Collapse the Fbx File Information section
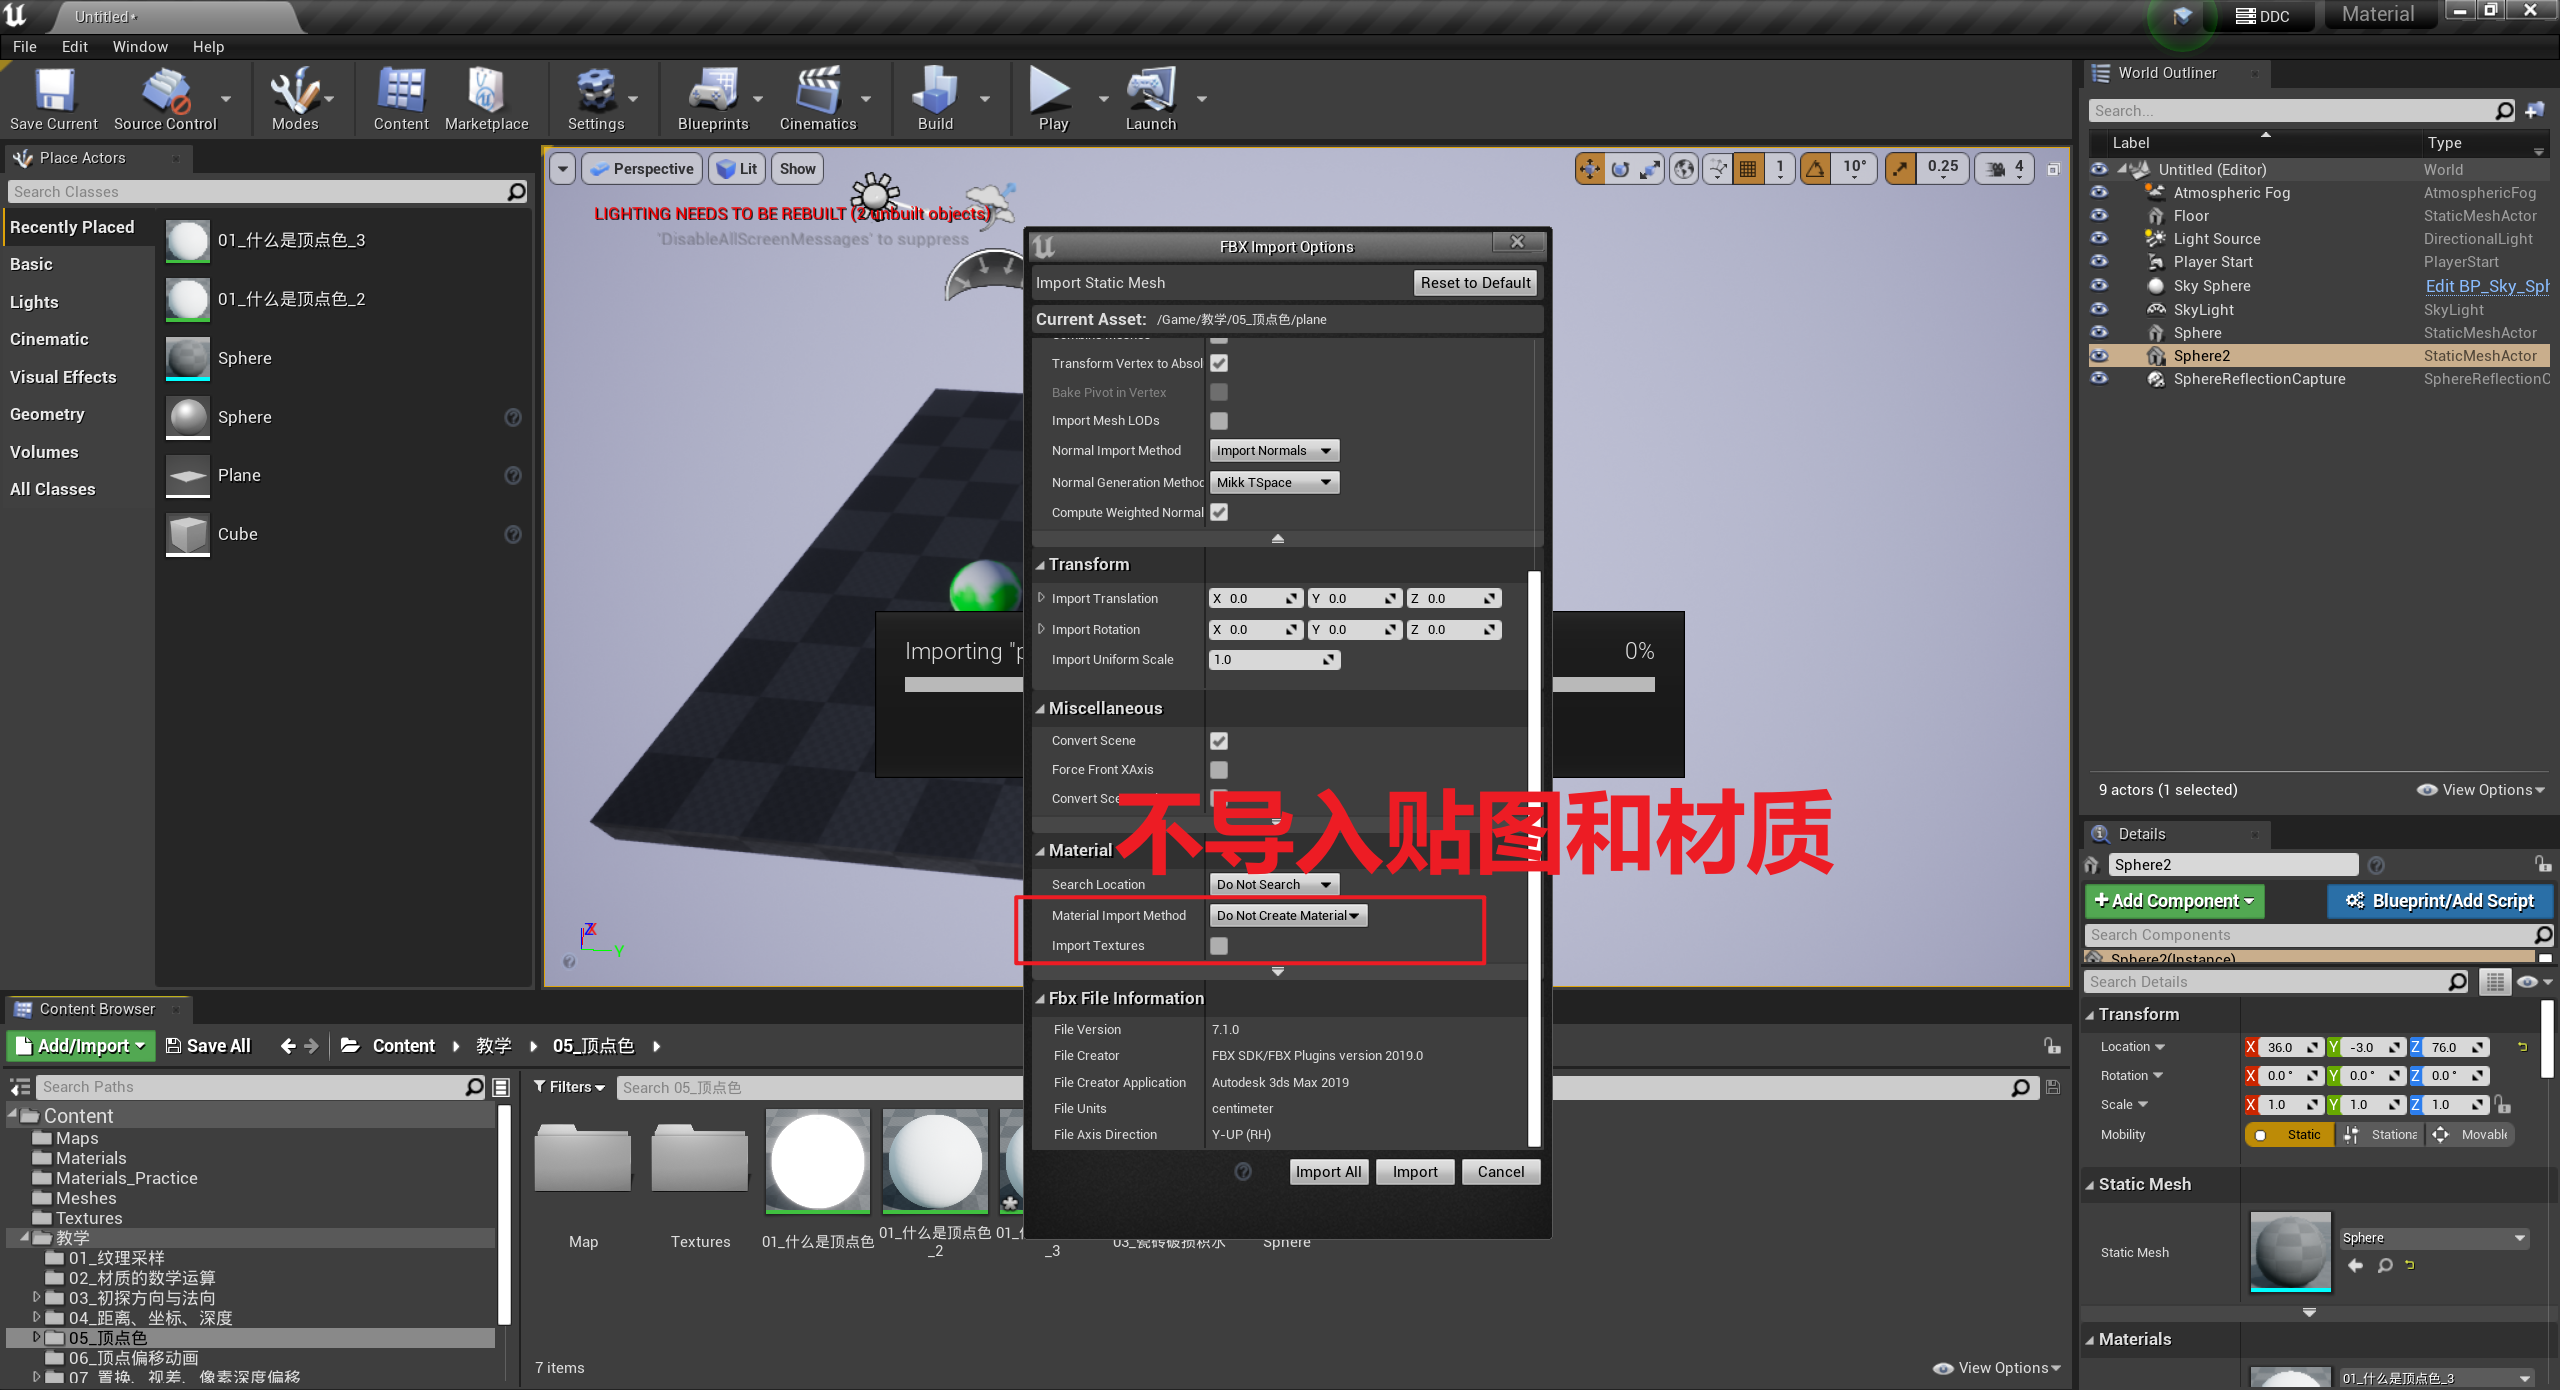This screenshot has width=2560, height=1390. tap(1042, 997)
